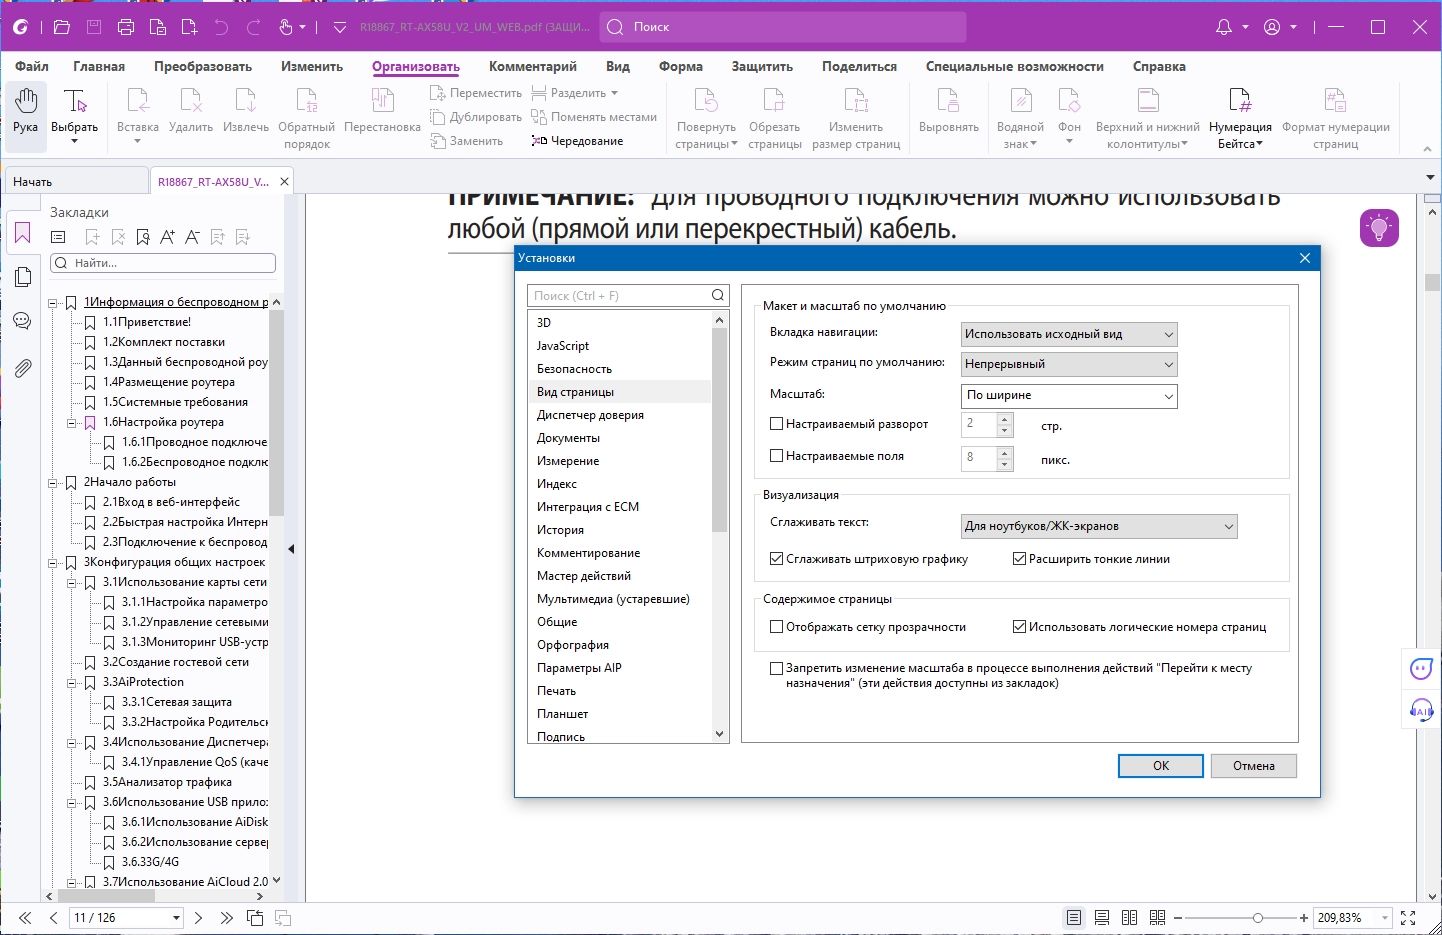Uncheck Сглаживать штриховую графику
Viewport: 1442px width, 935px height.
[x=776, y=559]
